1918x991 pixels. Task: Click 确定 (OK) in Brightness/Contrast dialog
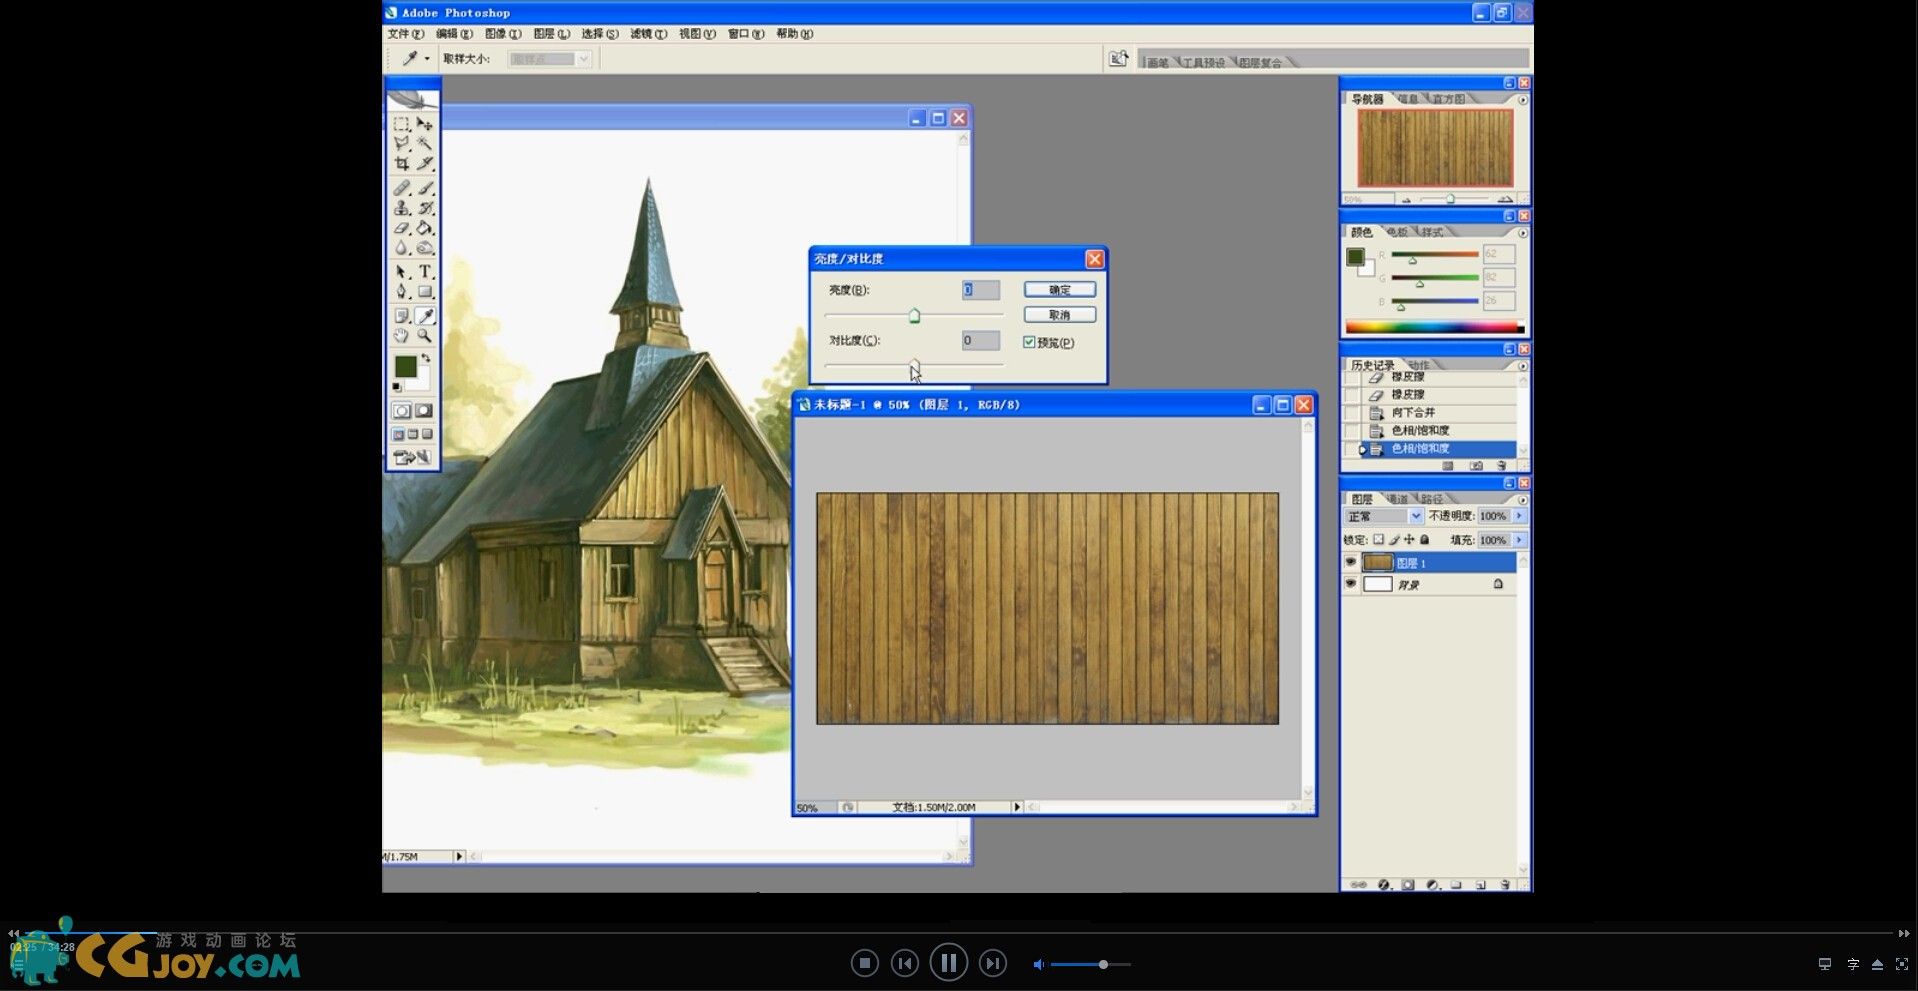(x=1060, y=290)
